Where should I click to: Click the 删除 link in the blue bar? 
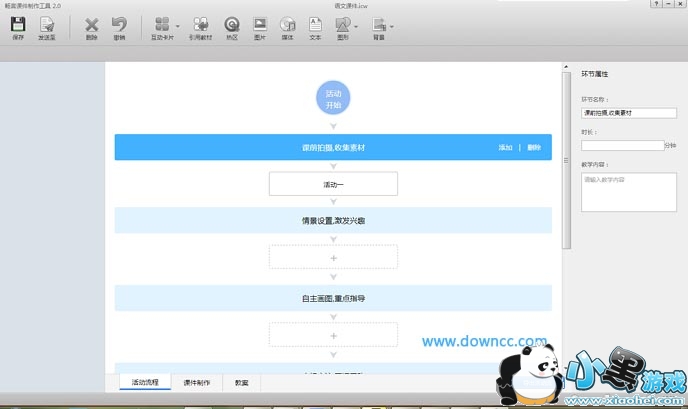tap(534, 147)
